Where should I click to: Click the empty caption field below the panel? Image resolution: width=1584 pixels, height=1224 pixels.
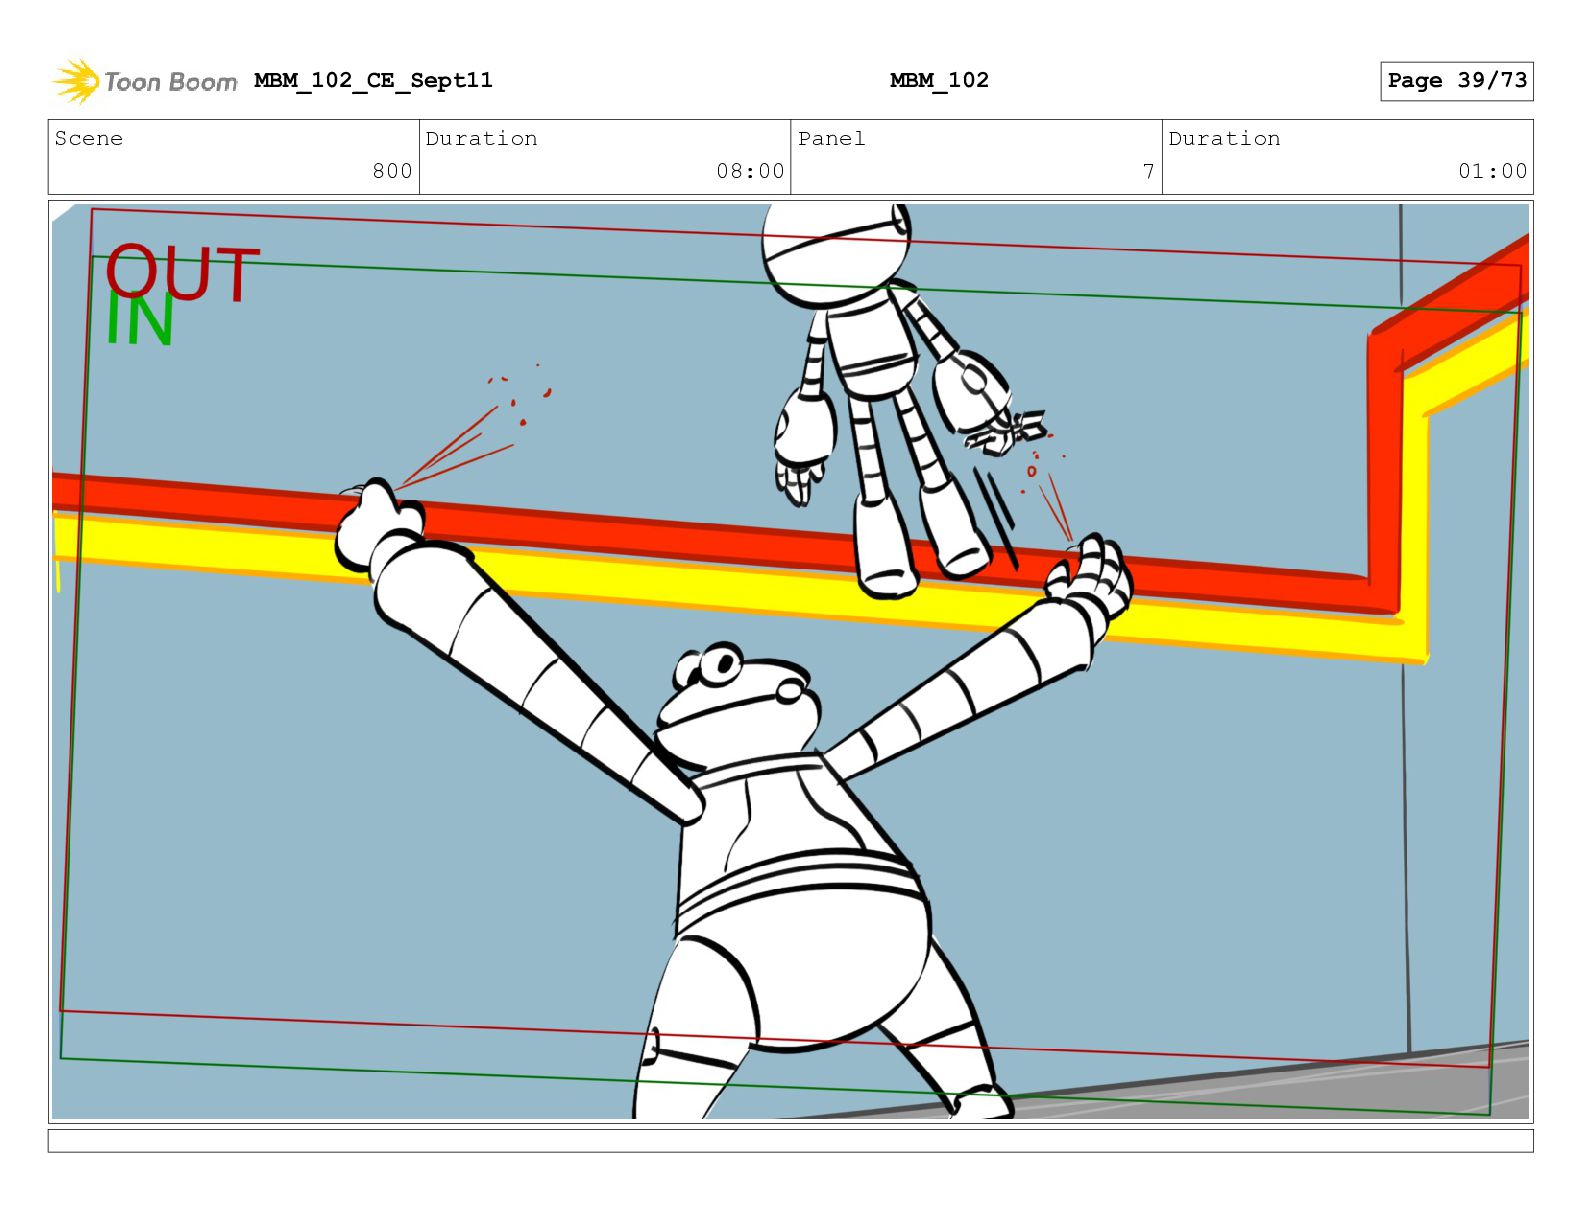(790, 1141)
